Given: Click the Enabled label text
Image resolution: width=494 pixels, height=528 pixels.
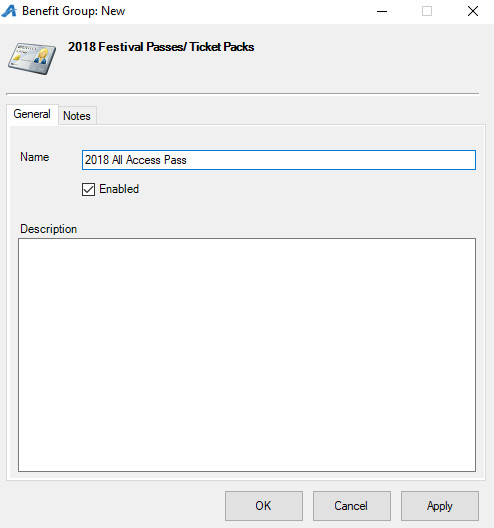Looking at the screenshot, I should tap(119, 189).
